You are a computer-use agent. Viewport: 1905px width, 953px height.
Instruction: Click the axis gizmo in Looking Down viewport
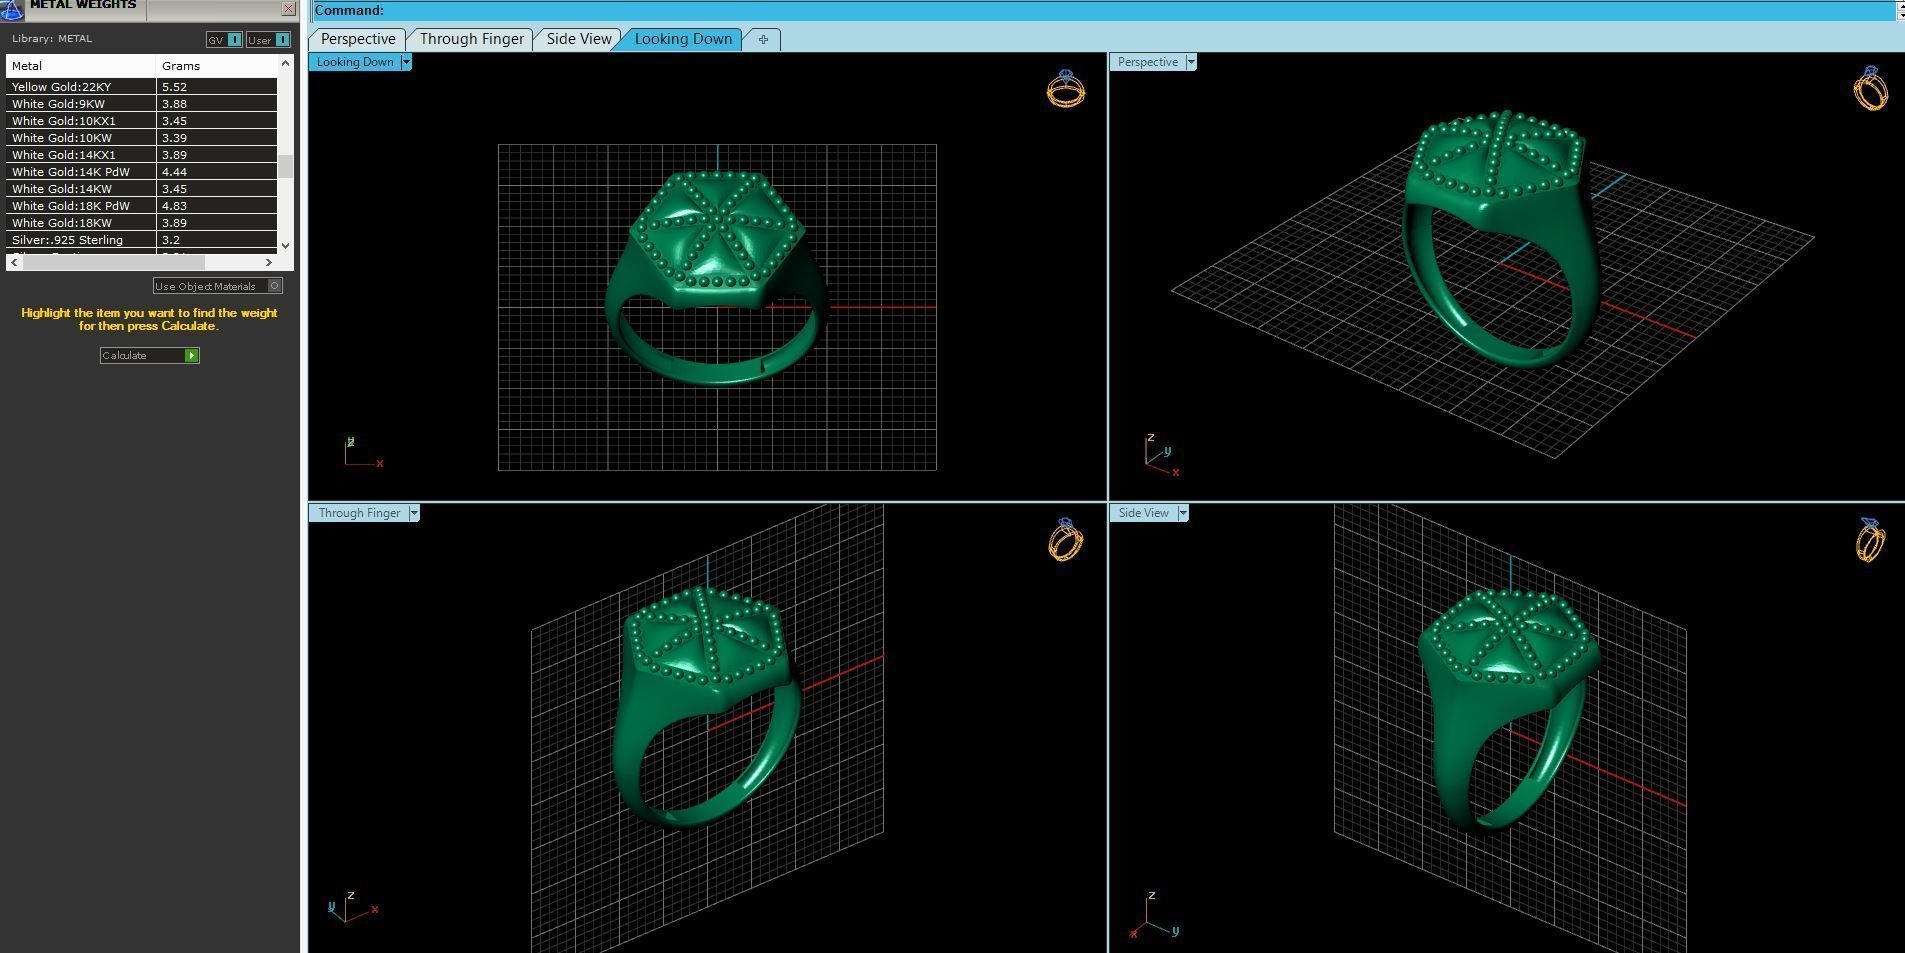363,453
